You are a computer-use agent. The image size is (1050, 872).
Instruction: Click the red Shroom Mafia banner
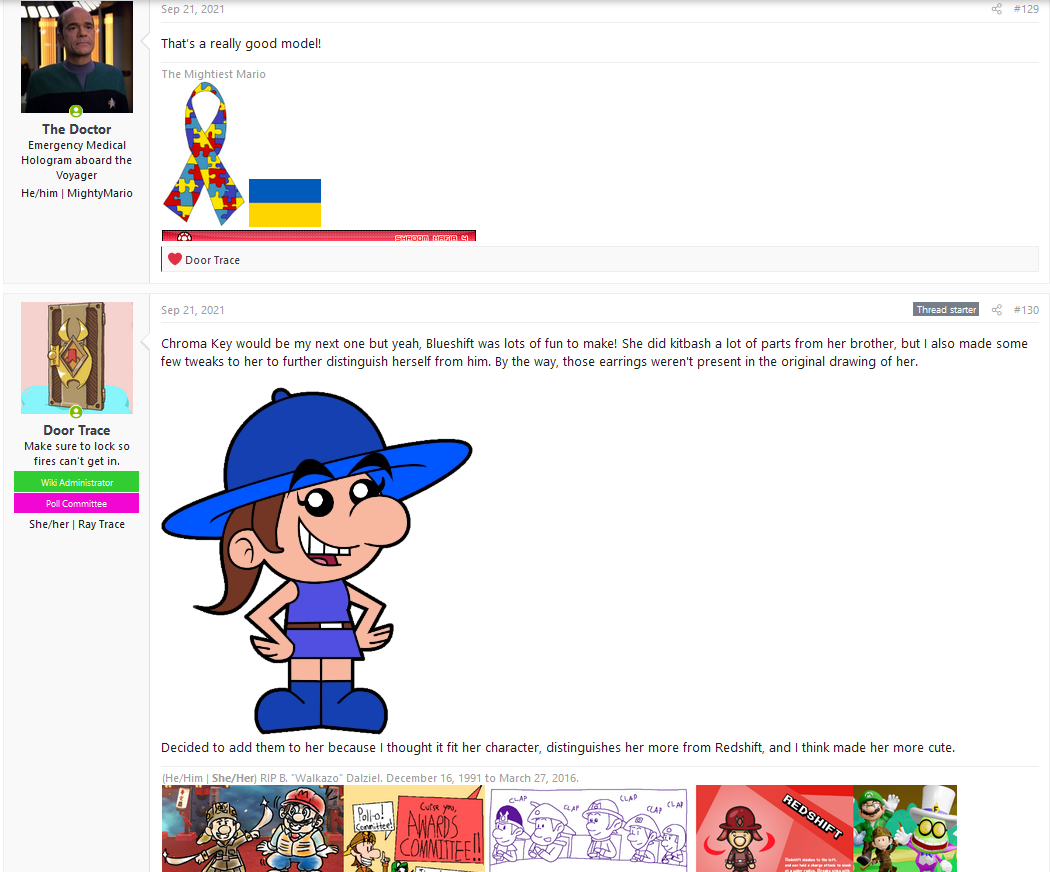[x=319, y=236]
